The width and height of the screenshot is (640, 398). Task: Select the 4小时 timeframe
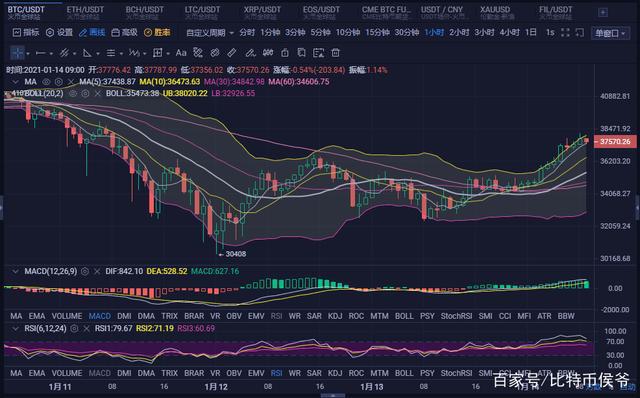coord(510,33)
